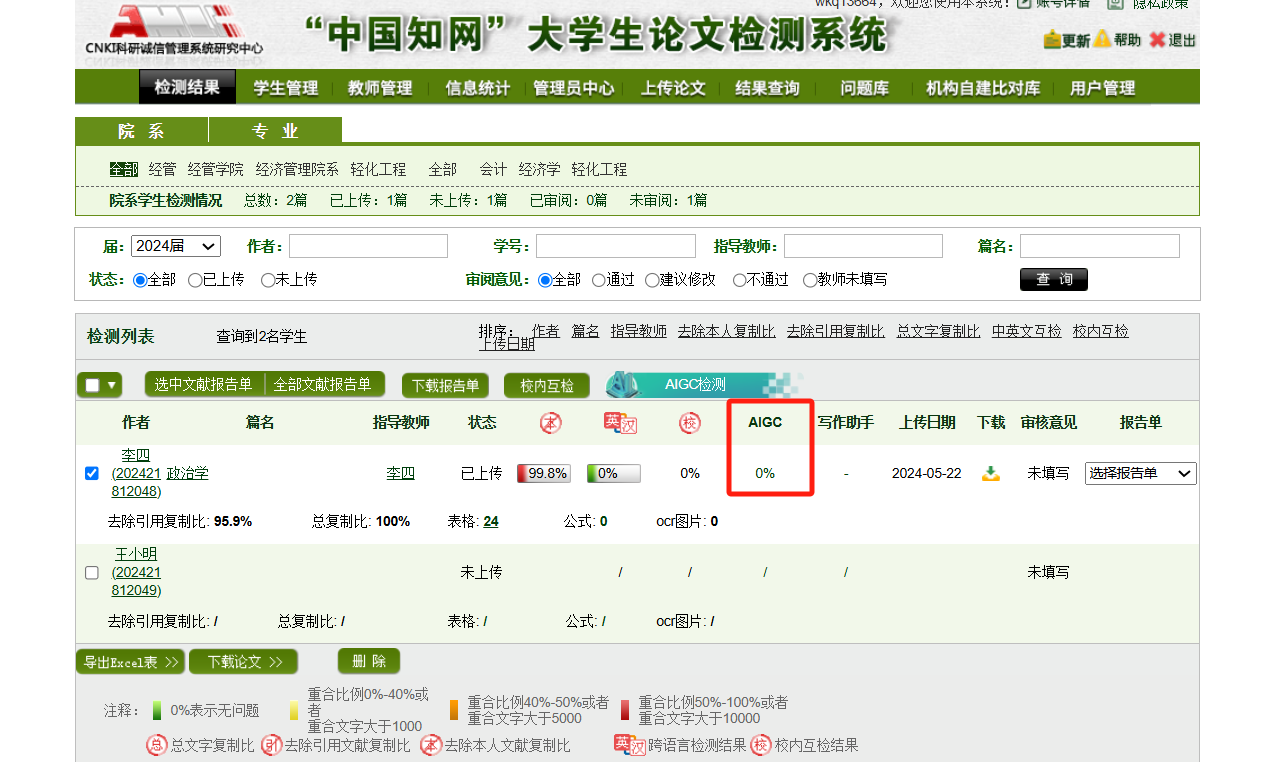The image size is (1276, 762).
Task: Click the 帮助 help warning icon
Action: tap(1102, 40)
